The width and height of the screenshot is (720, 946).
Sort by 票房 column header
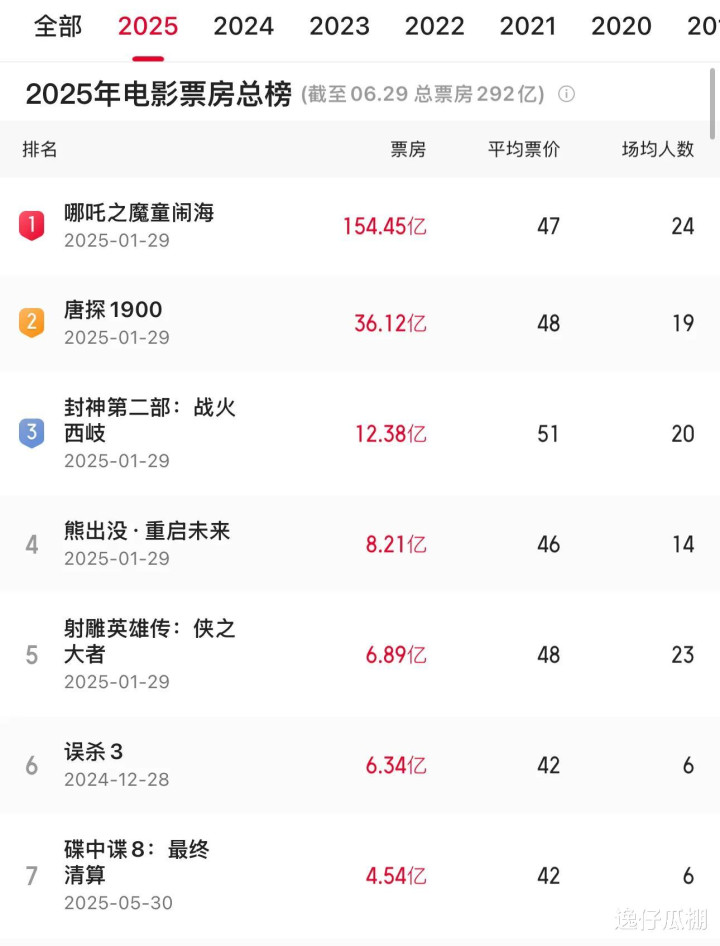[408, 149]
